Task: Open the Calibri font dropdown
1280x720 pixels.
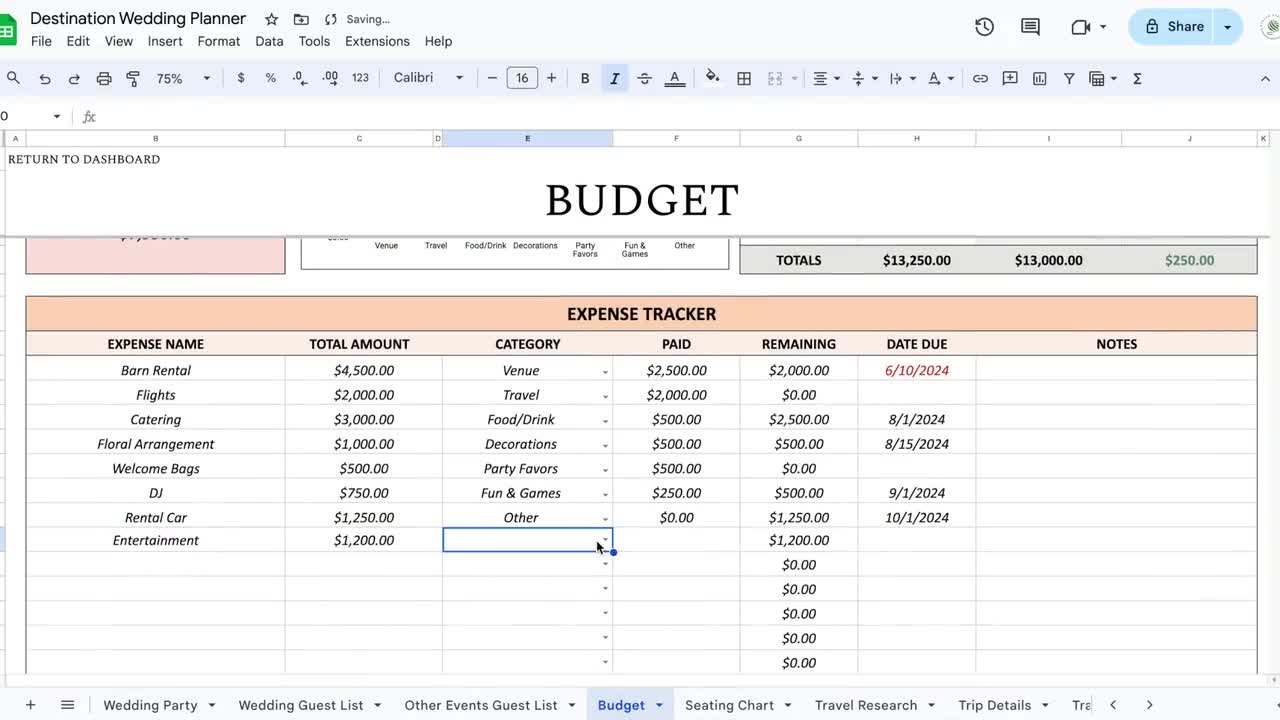Action: [428, 78]
